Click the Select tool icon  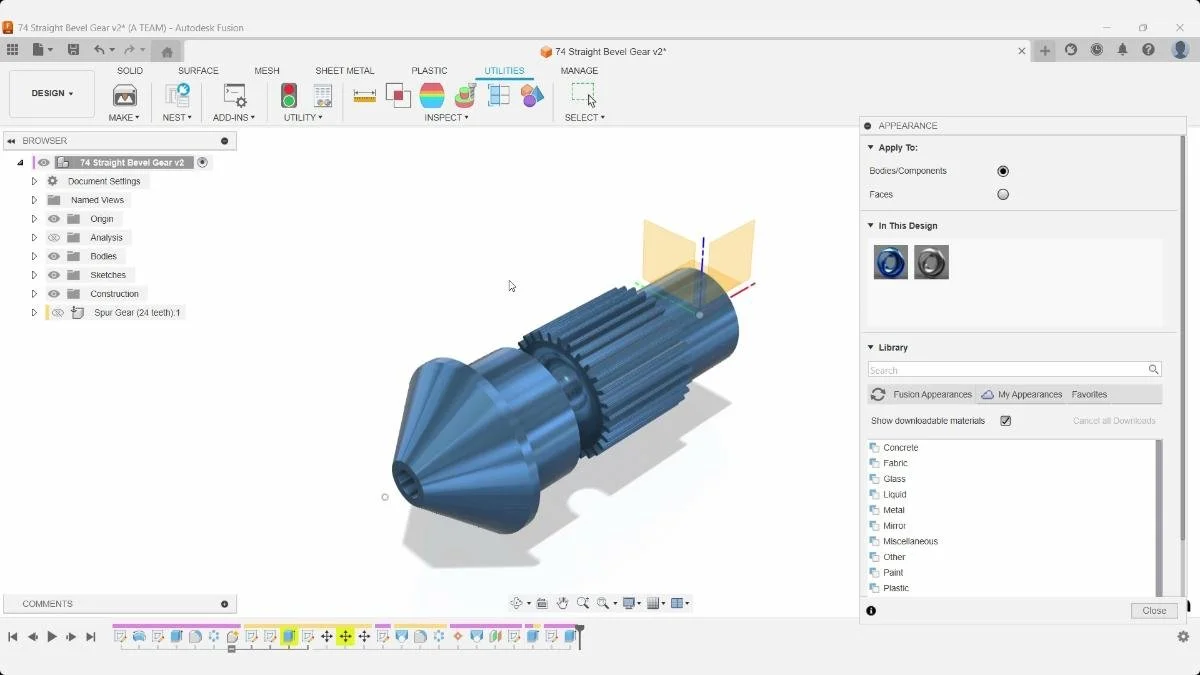click(x=584, y=94)
